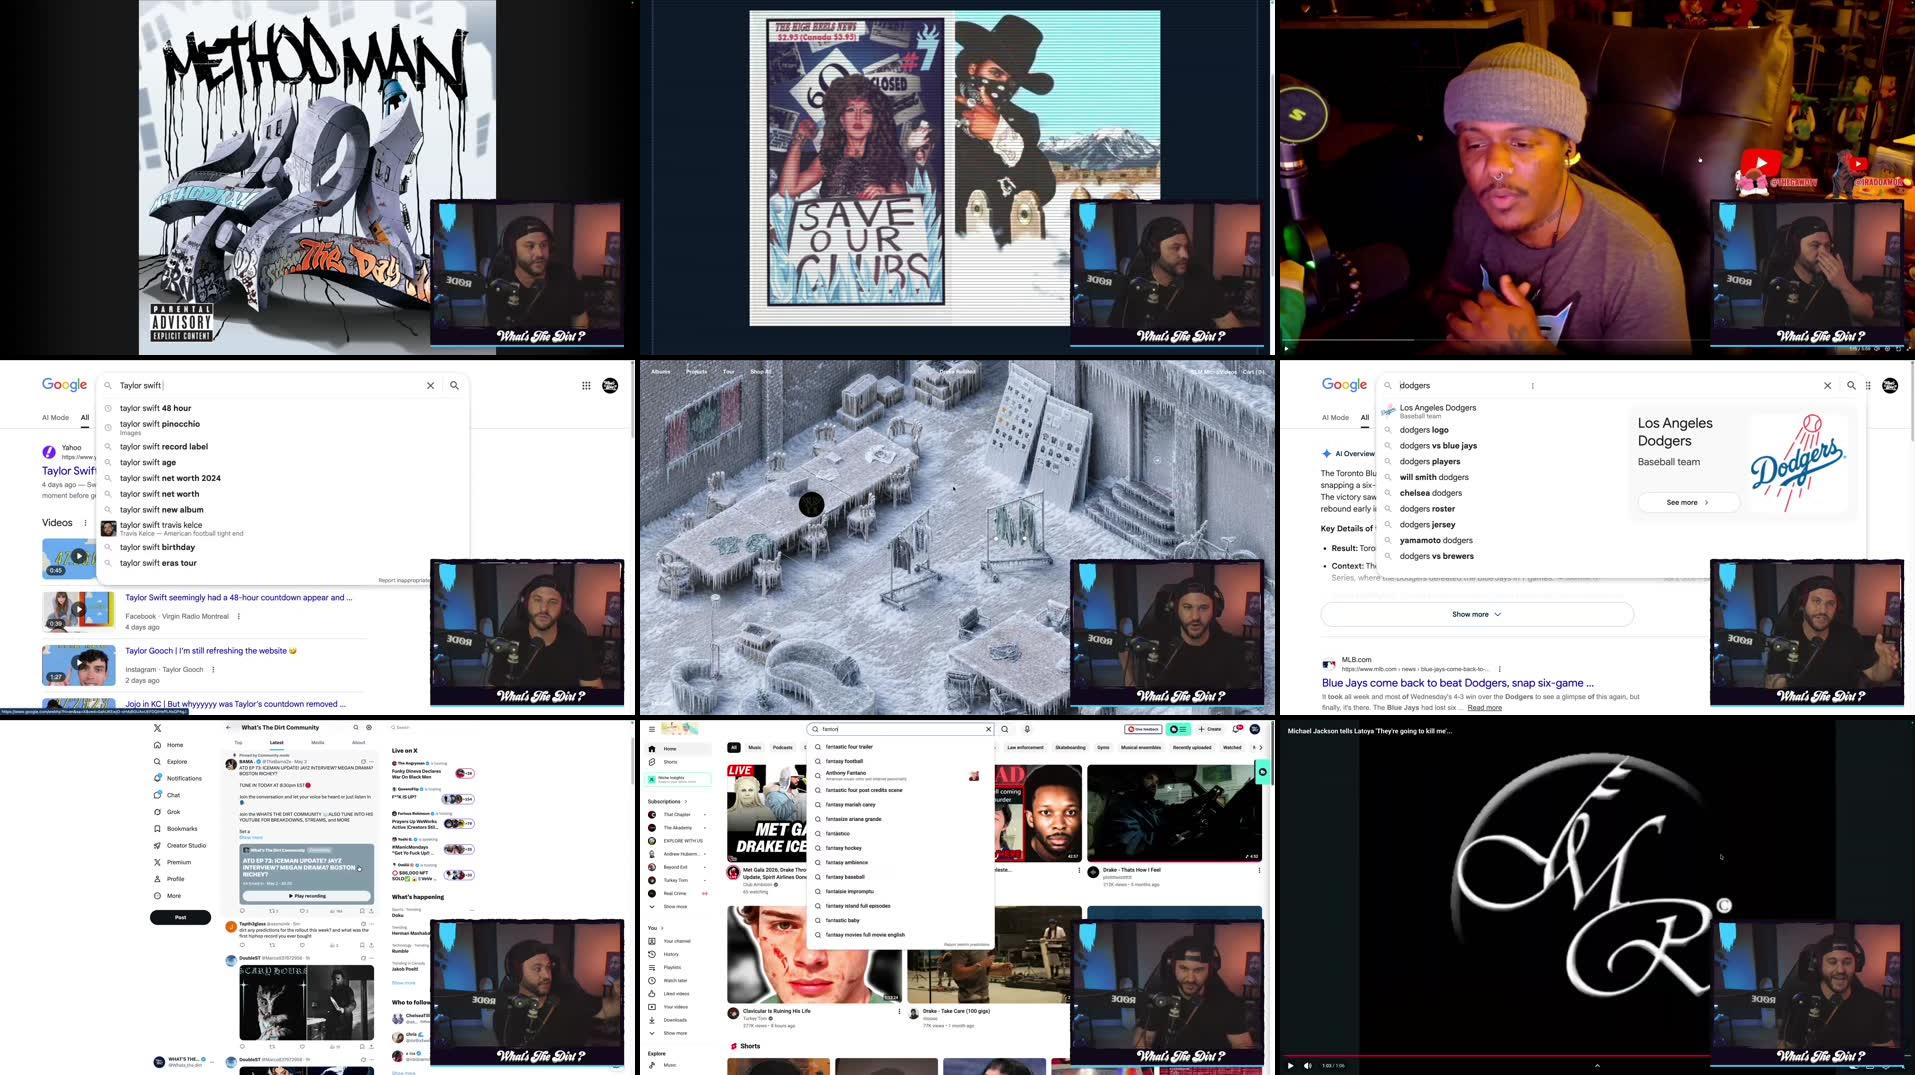1915x1075 pixels.
Task: Clear the YouTube search box text
Action: coord(989,729)
